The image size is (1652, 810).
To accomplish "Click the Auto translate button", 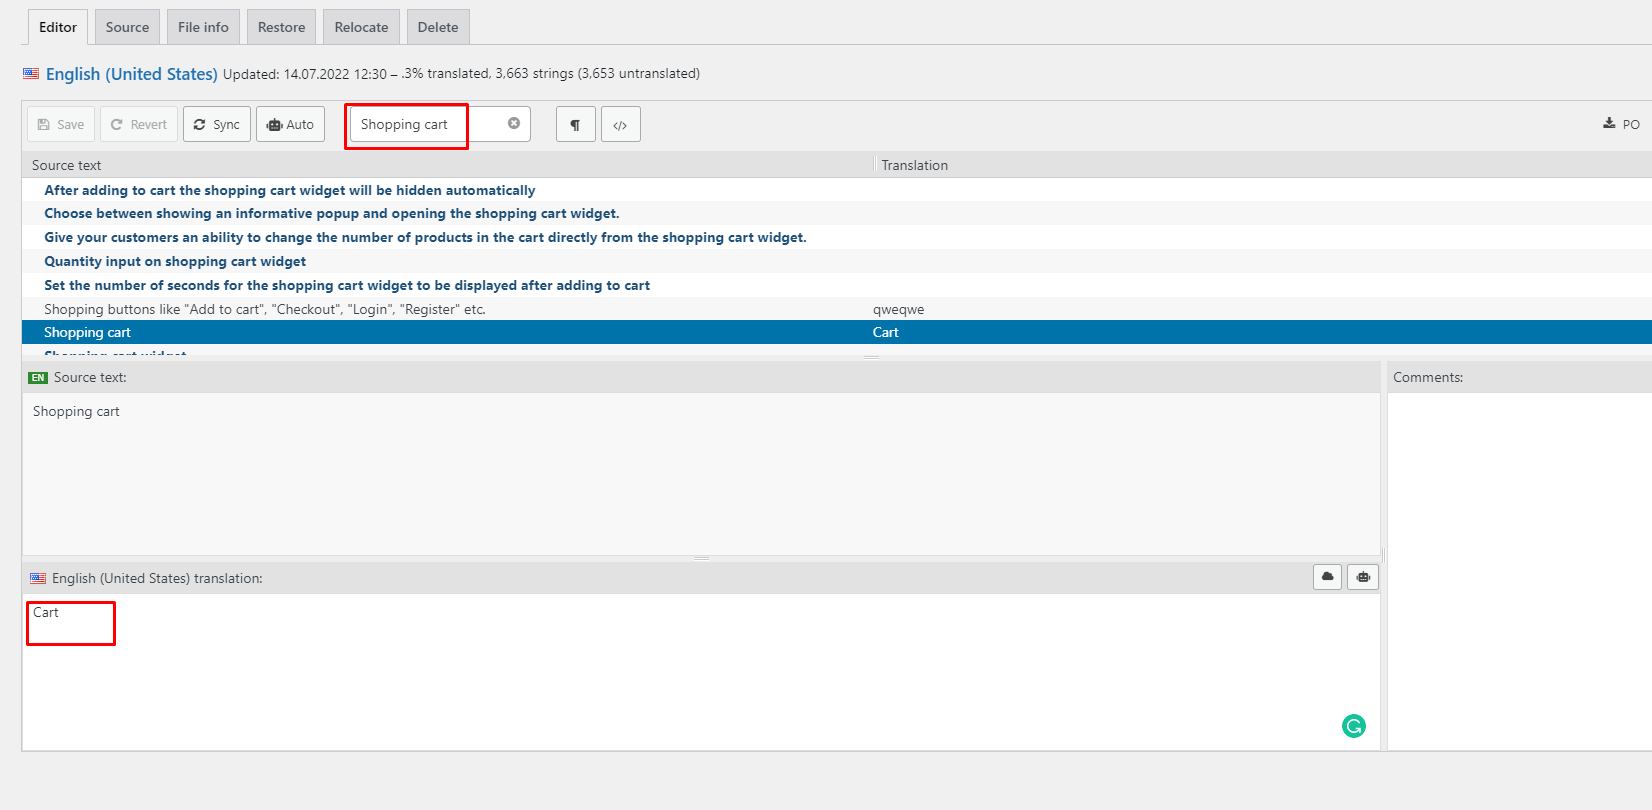I will [x=290, y=124].
